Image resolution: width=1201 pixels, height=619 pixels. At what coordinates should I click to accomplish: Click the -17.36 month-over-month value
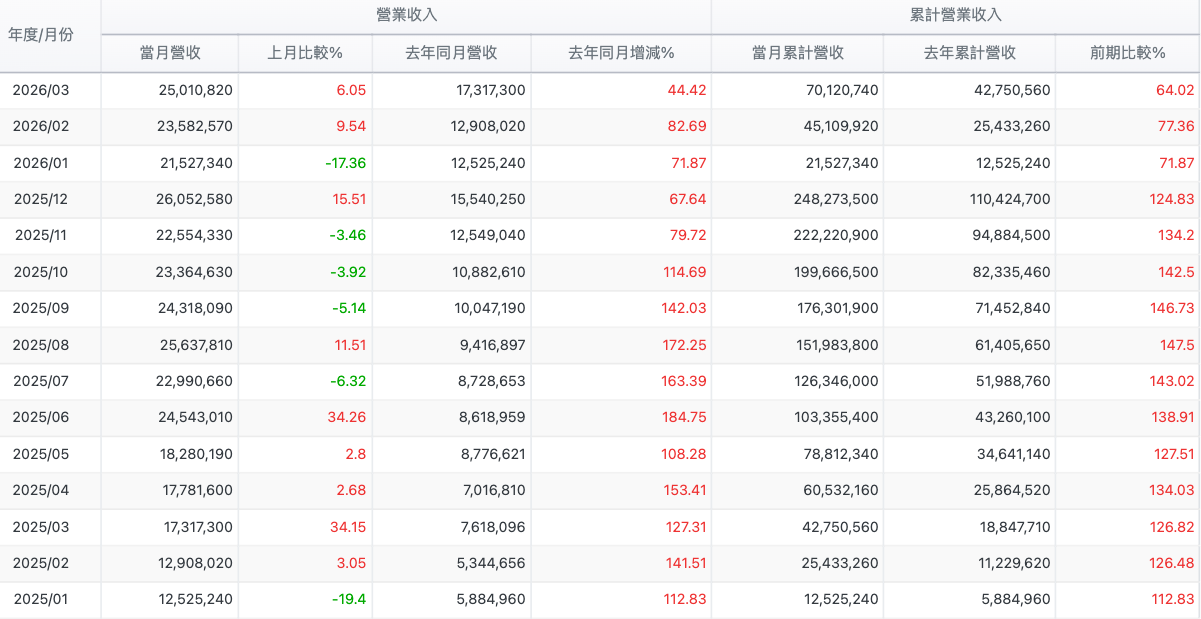coord(345,163)
